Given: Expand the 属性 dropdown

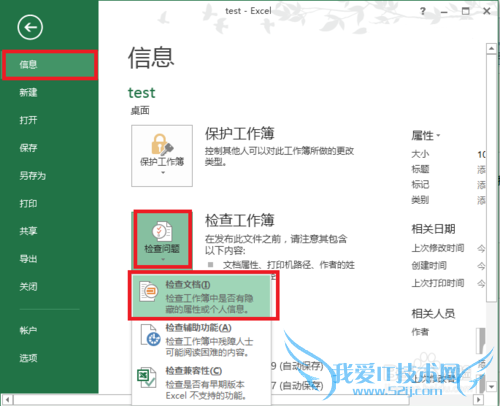Looking at the screenshot, I should [426, 136].
